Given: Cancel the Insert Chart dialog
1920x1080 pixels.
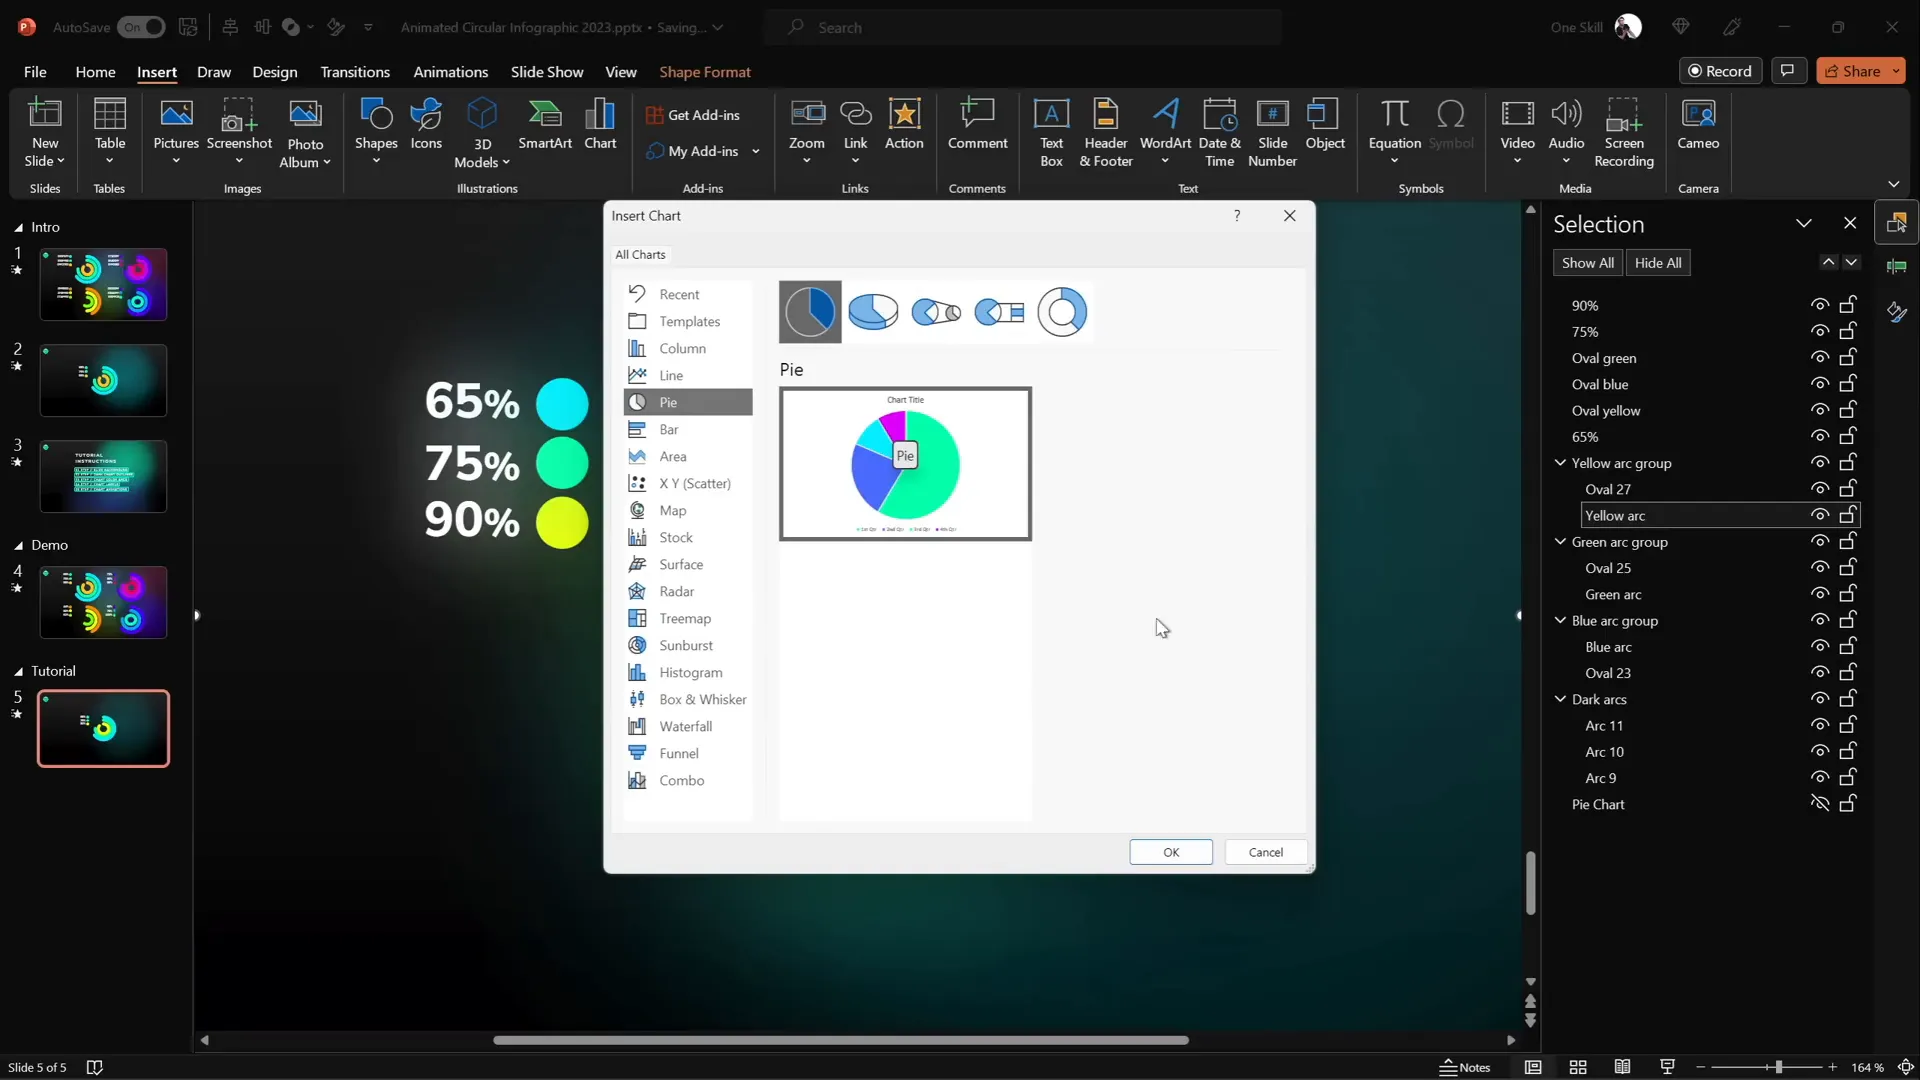Looking at the screenshot, I should click(x=1265, y=852).
